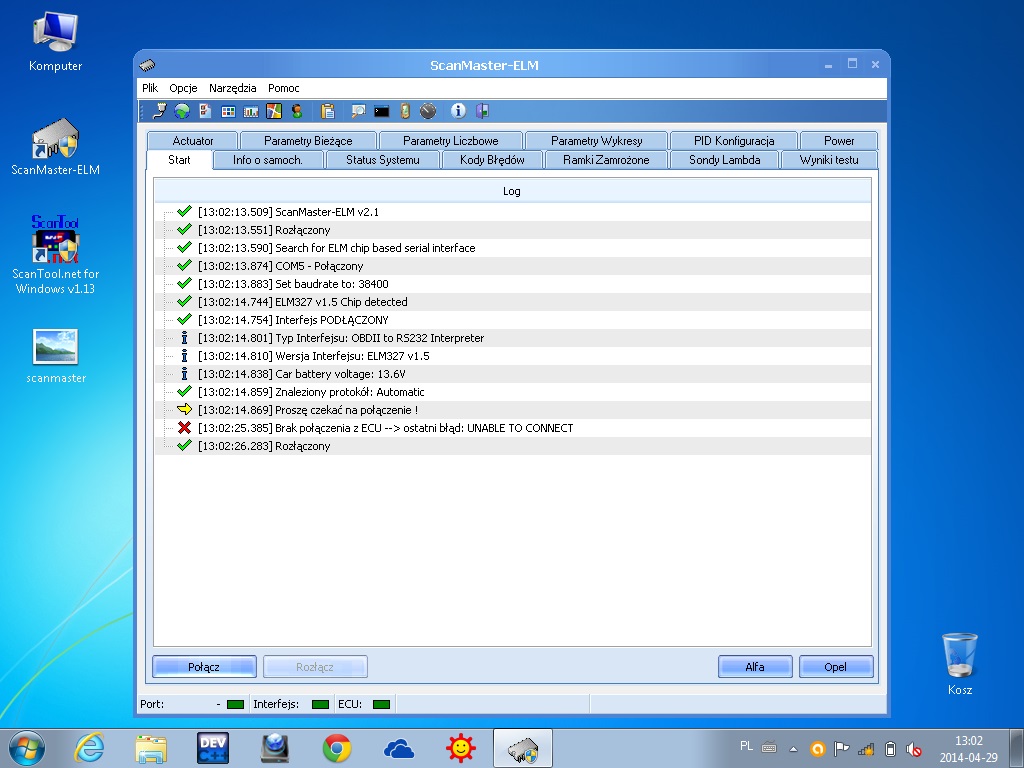Viewport: 1024px width, 768px height.
Task: Switch to the Sondy Lambda tab
Action: [x=724, y=160]
